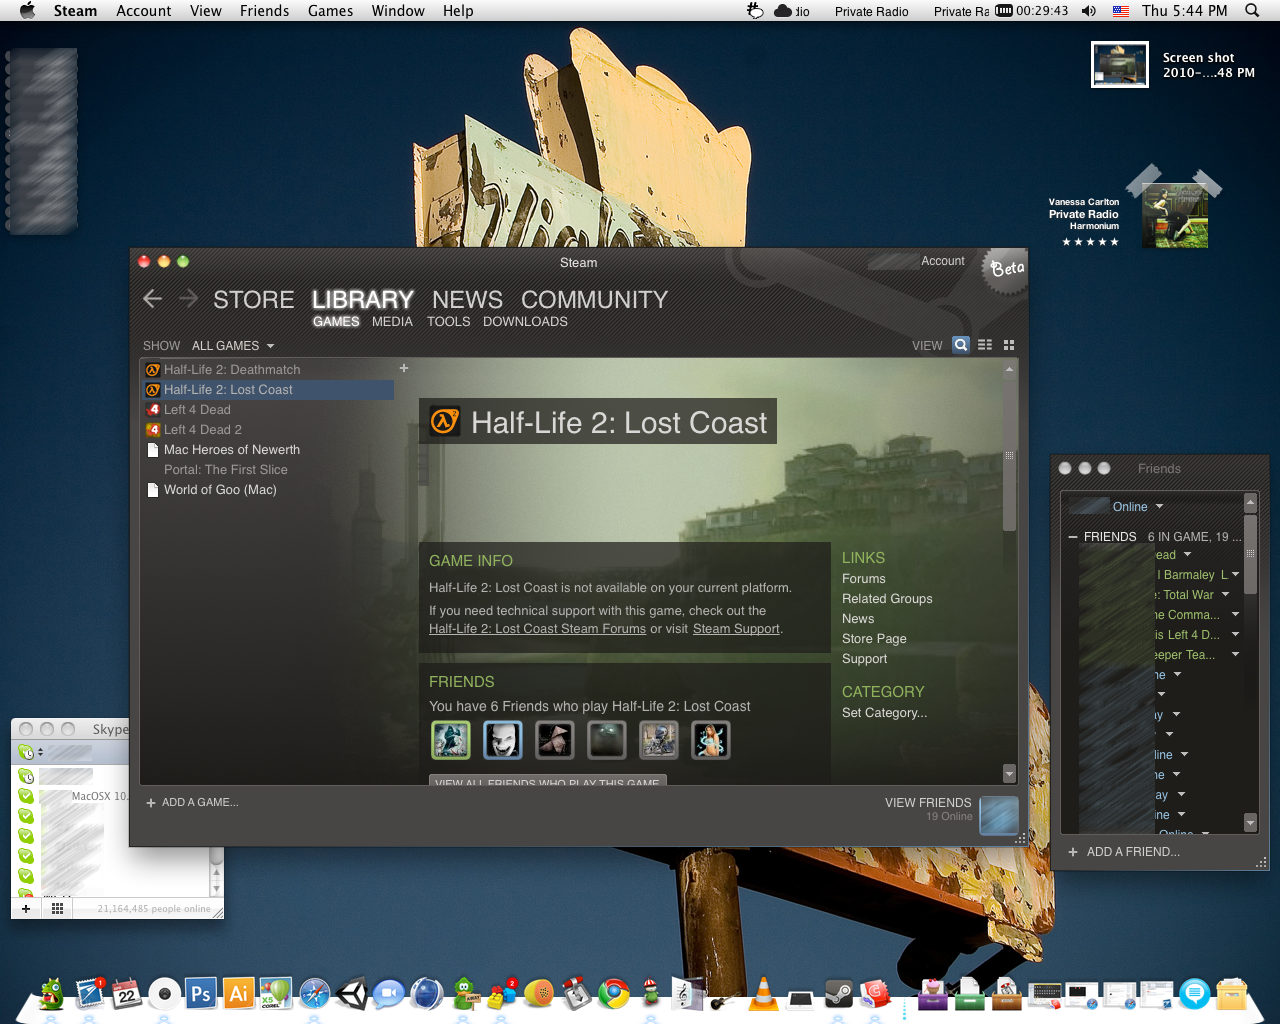The width and height of the screenshot is (1280, 1024).
Task: Switch to the STORE tab
Action: tap(254, 300)
